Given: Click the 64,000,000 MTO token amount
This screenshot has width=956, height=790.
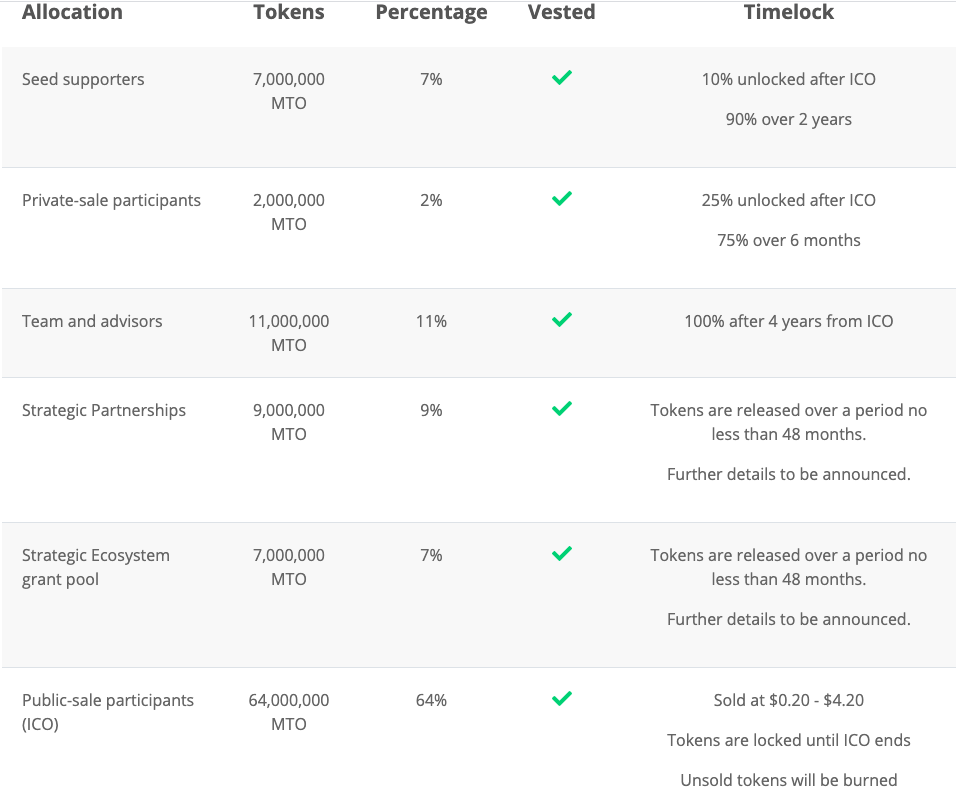Looking at the screenshot, I should (289, 712).
